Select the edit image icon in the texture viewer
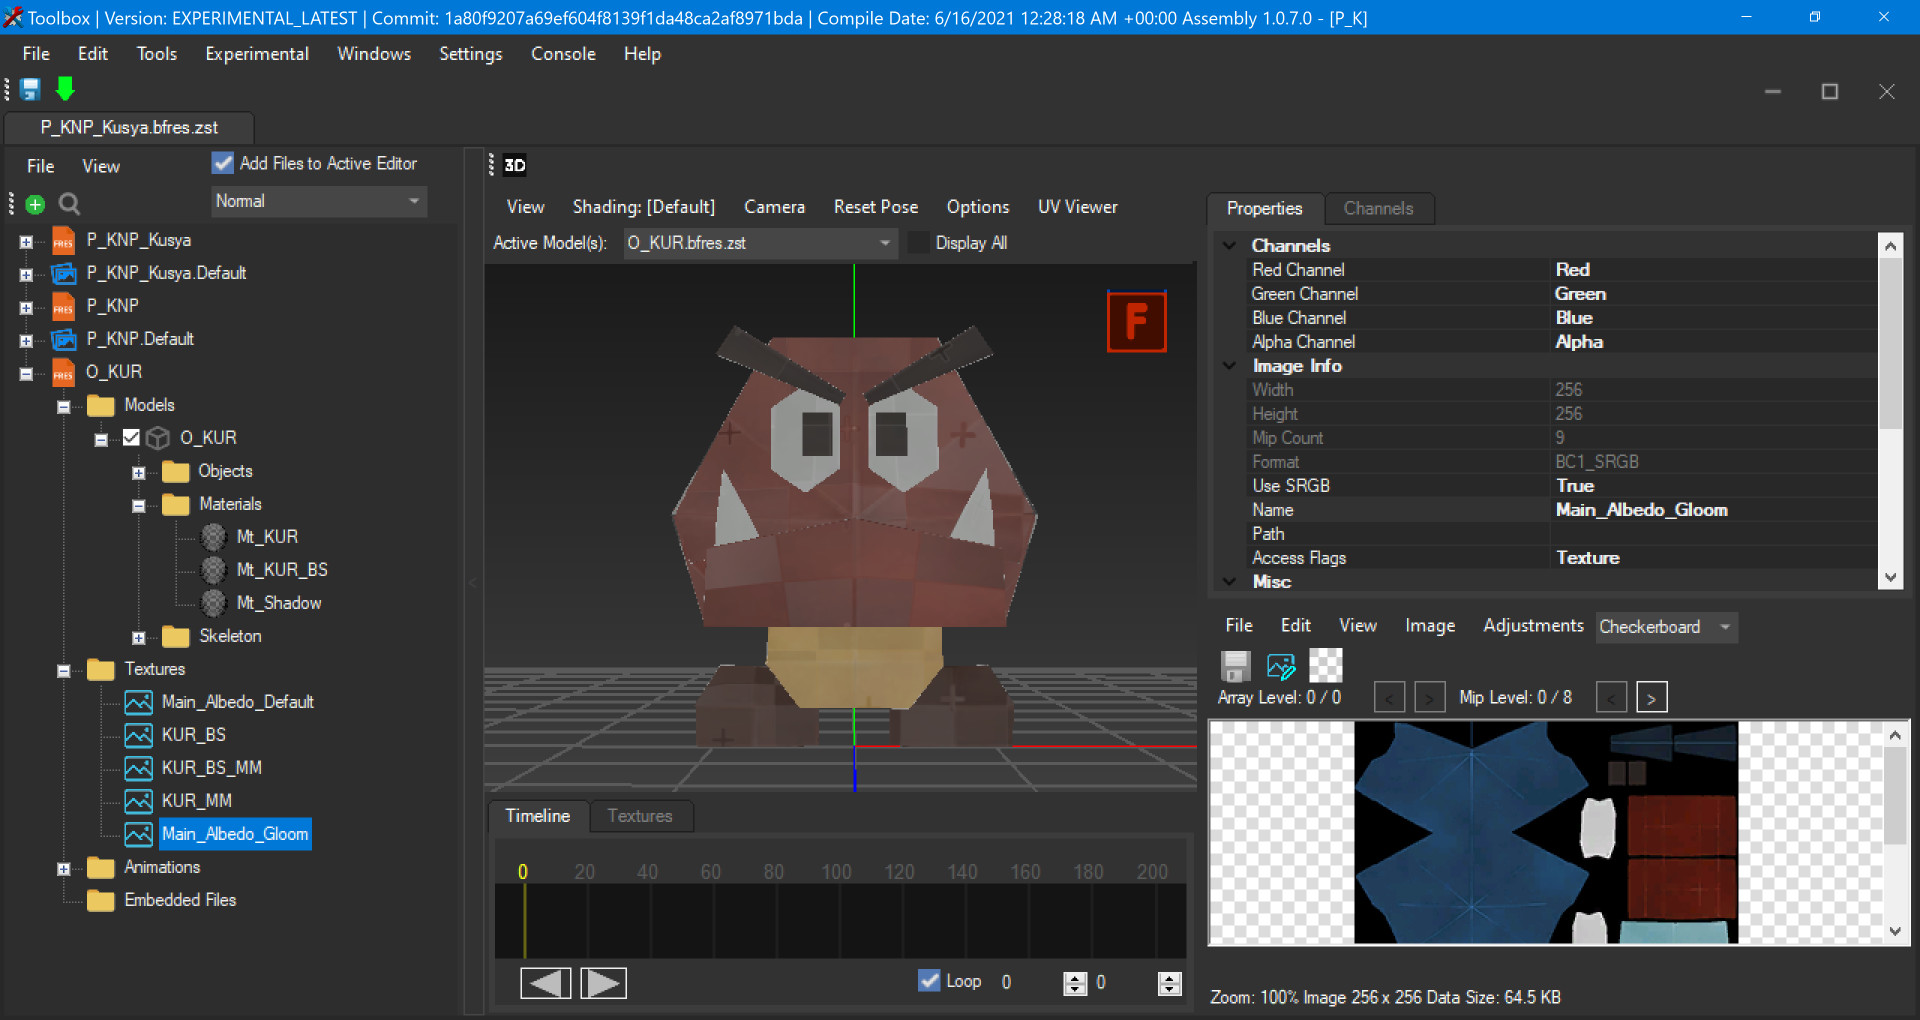The image size is (1920, 1020). (1281, 664)
